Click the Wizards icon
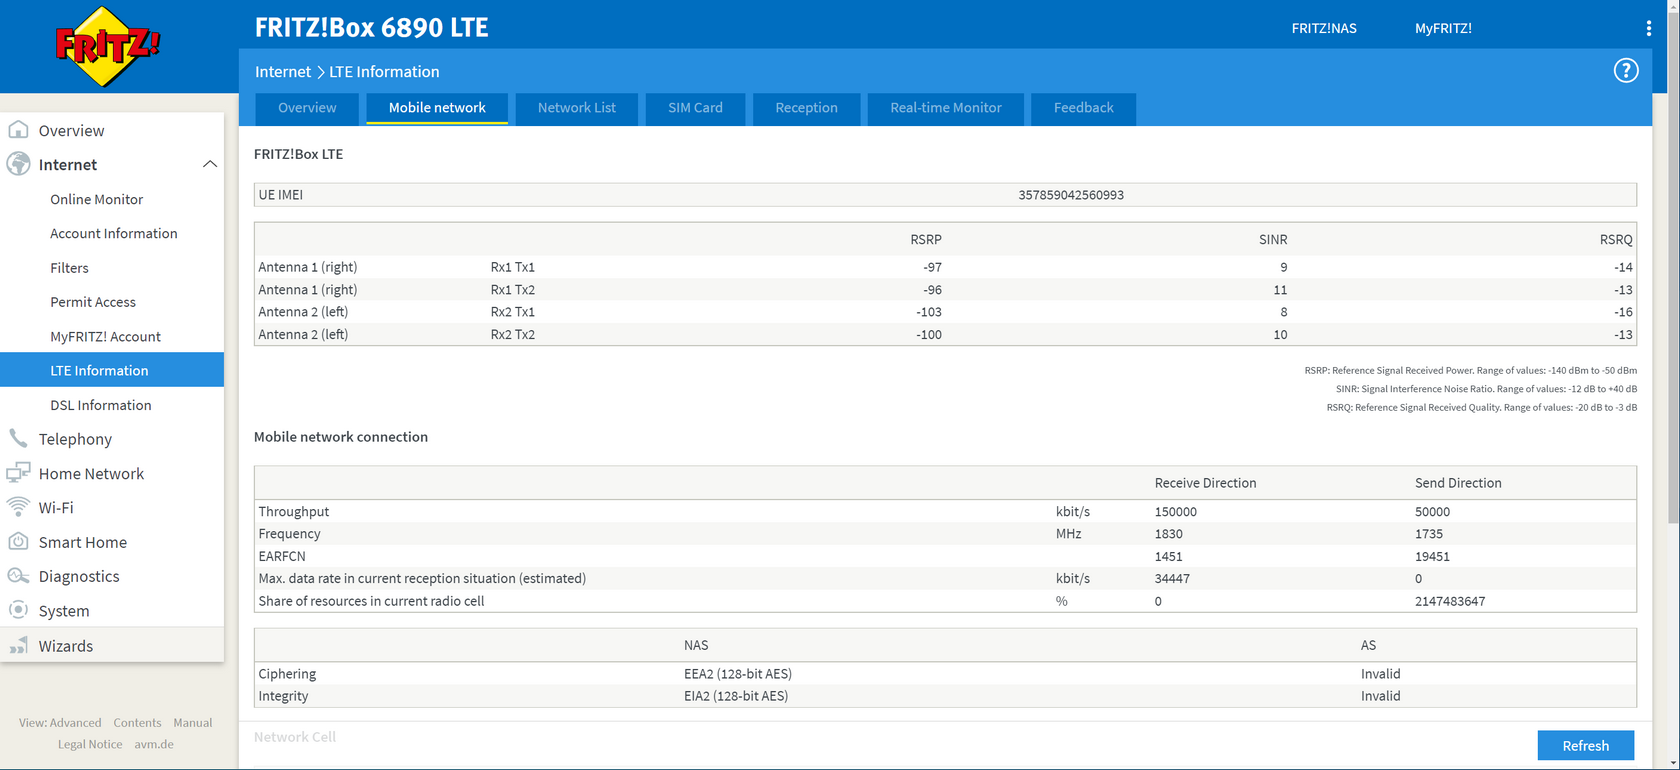Screen dimensions: 1680x770 click(18, 645)
